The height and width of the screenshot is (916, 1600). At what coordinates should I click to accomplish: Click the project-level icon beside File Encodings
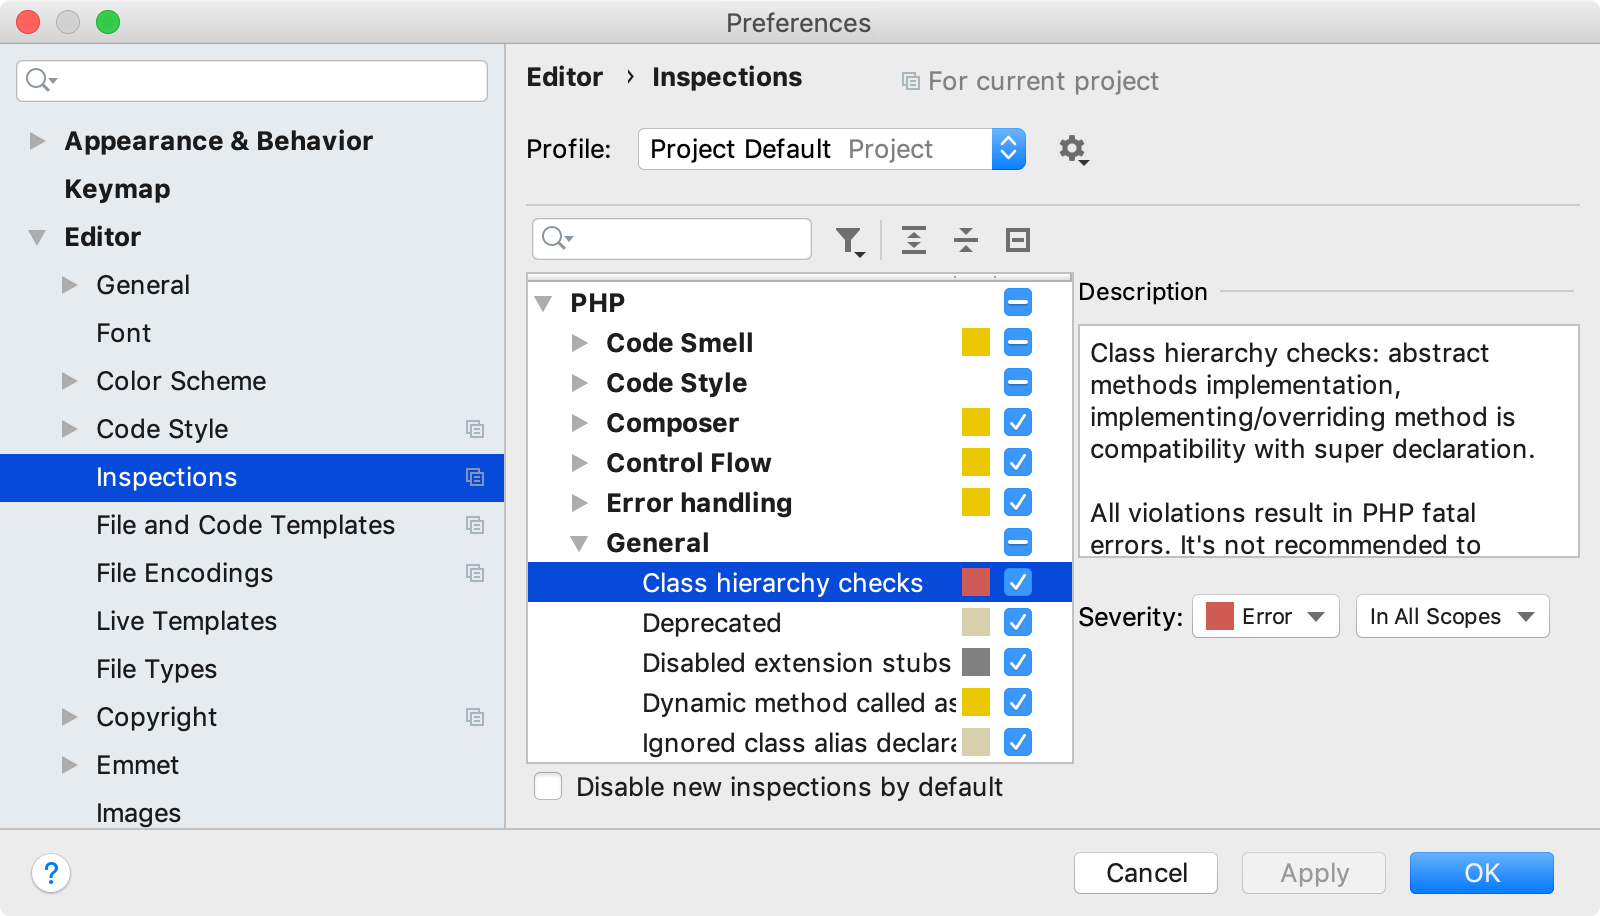(x=475, y=573)
